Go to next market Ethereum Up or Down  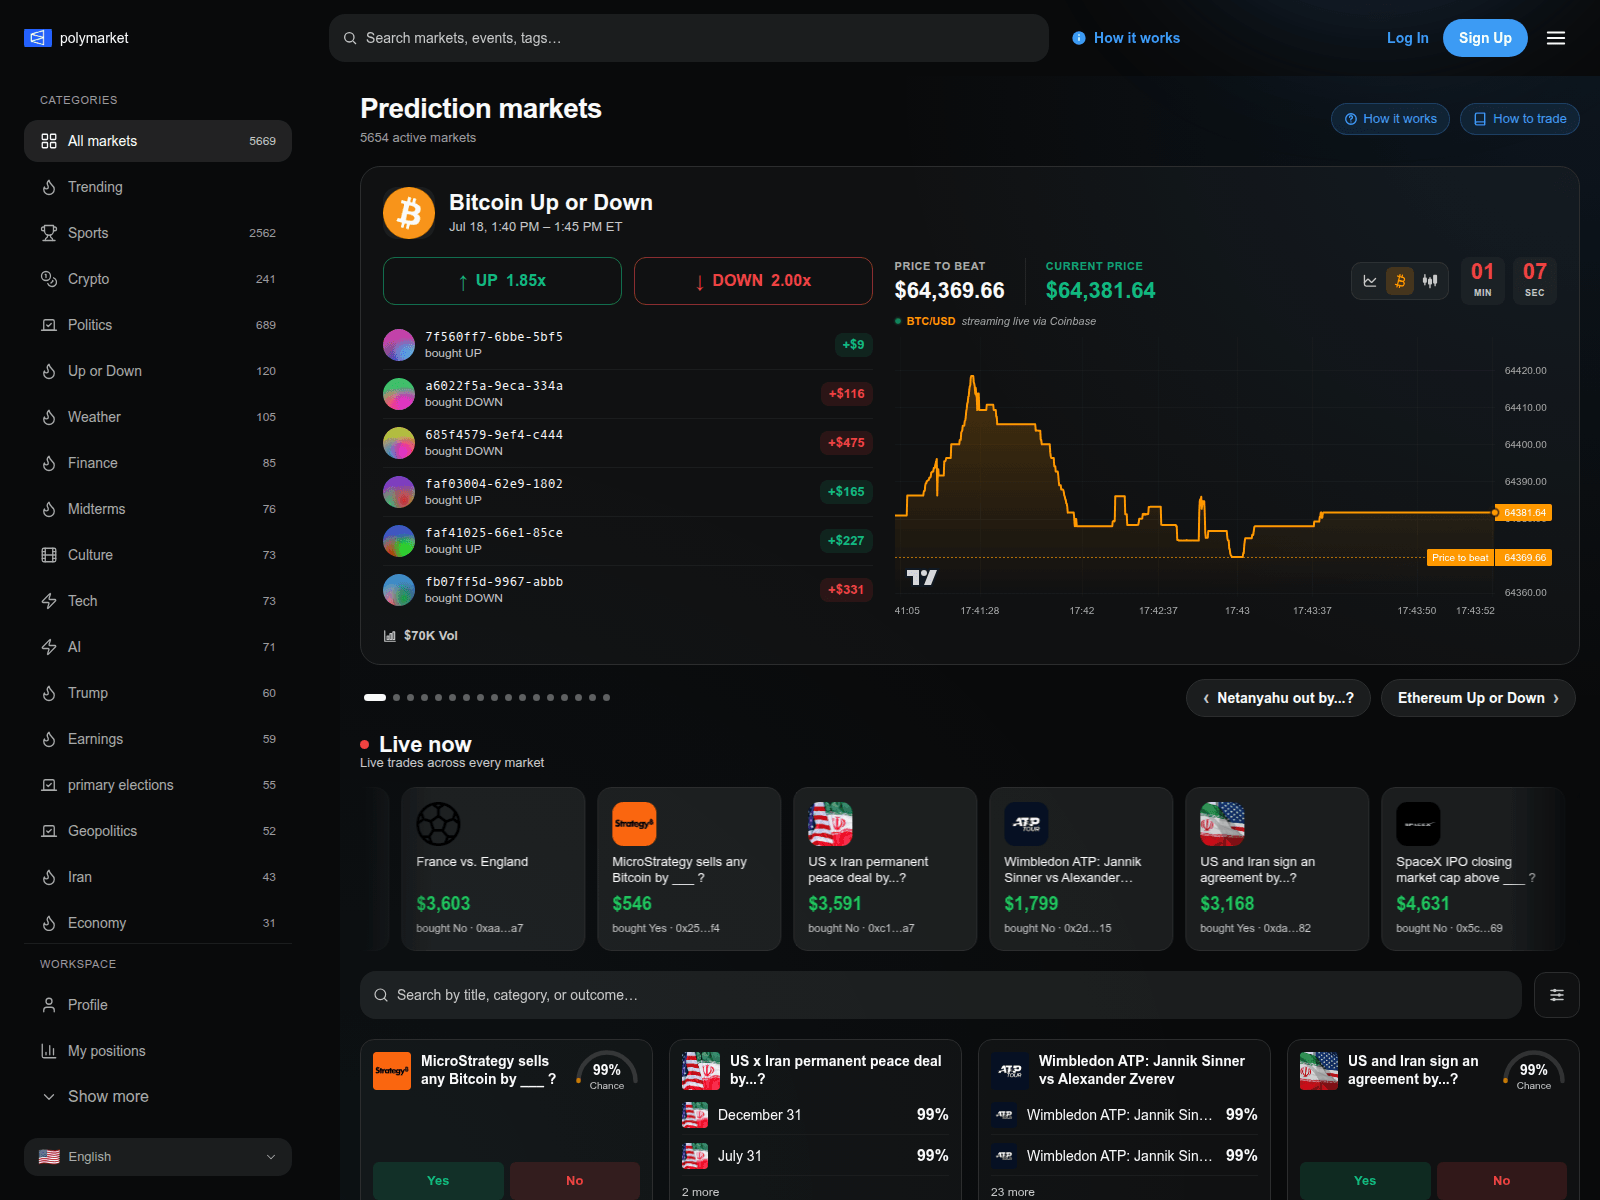click(x=1478, y=698)
